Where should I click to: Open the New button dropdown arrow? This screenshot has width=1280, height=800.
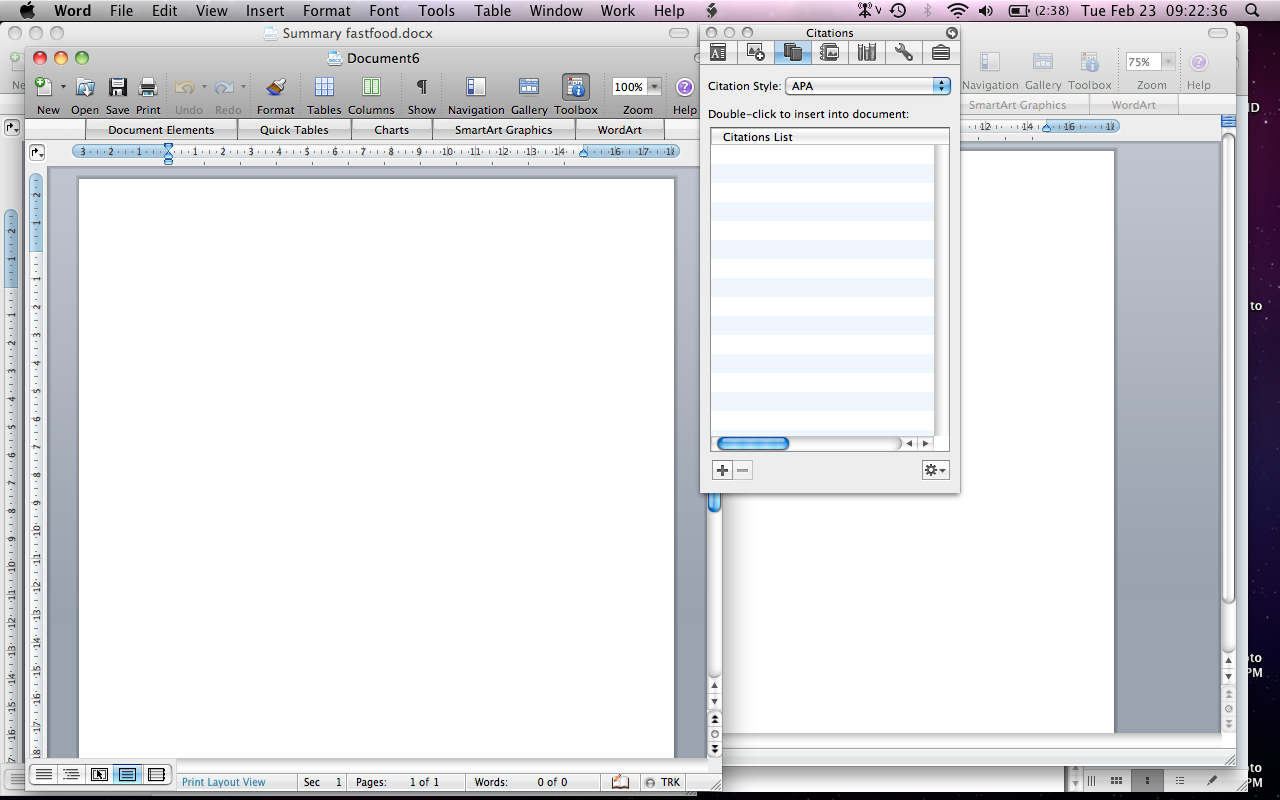[x=63, y=87]
